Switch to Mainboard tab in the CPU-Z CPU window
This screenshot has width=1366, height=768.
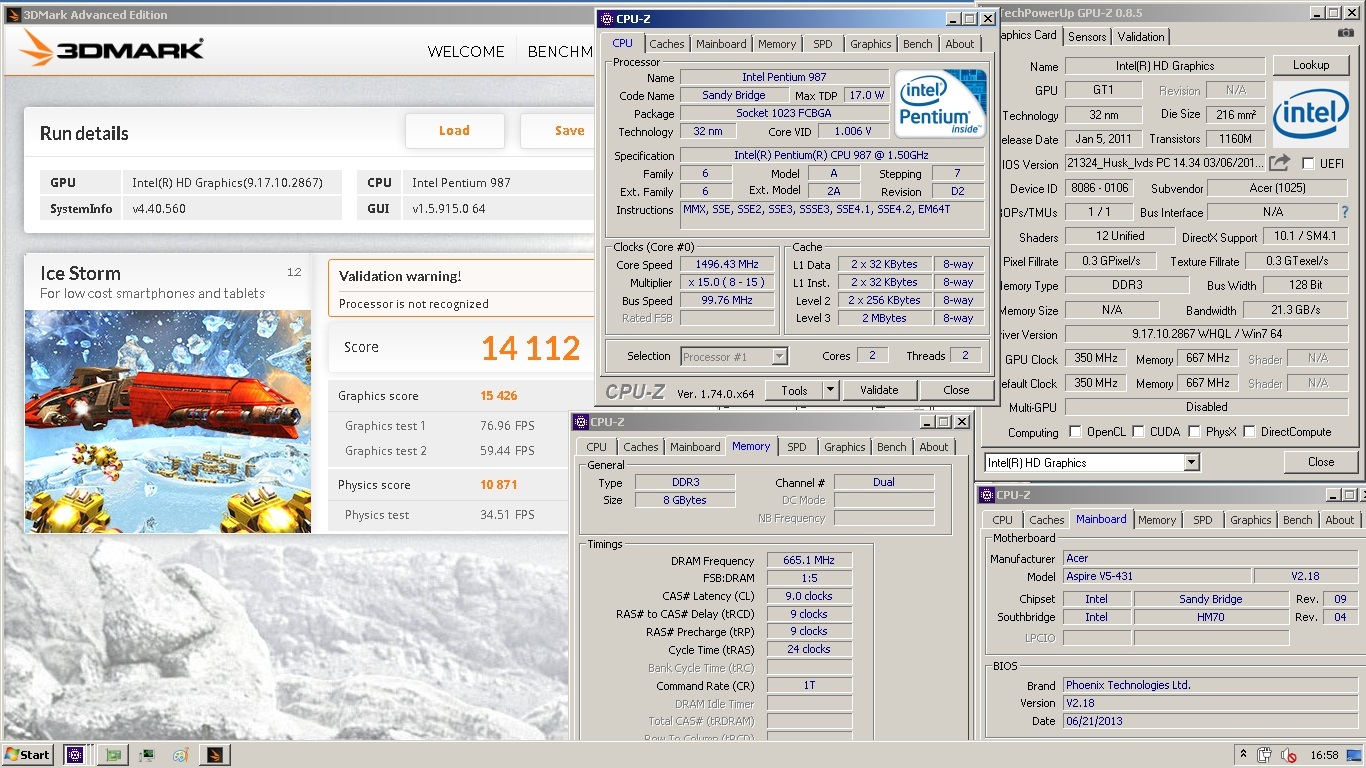point(721,44)
